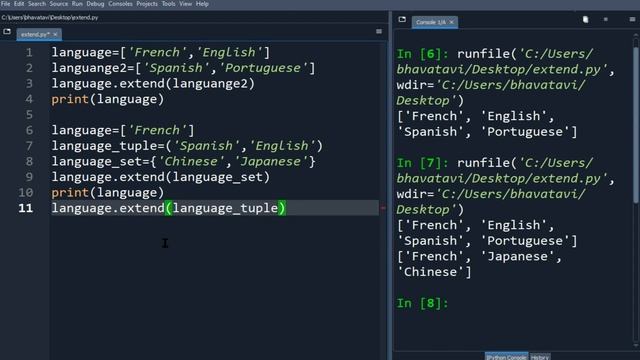Click the file path C:\Users\bhavatavi\Desktop\extend.py
This screenshot has width=640, height=360.
click(50, 18)
